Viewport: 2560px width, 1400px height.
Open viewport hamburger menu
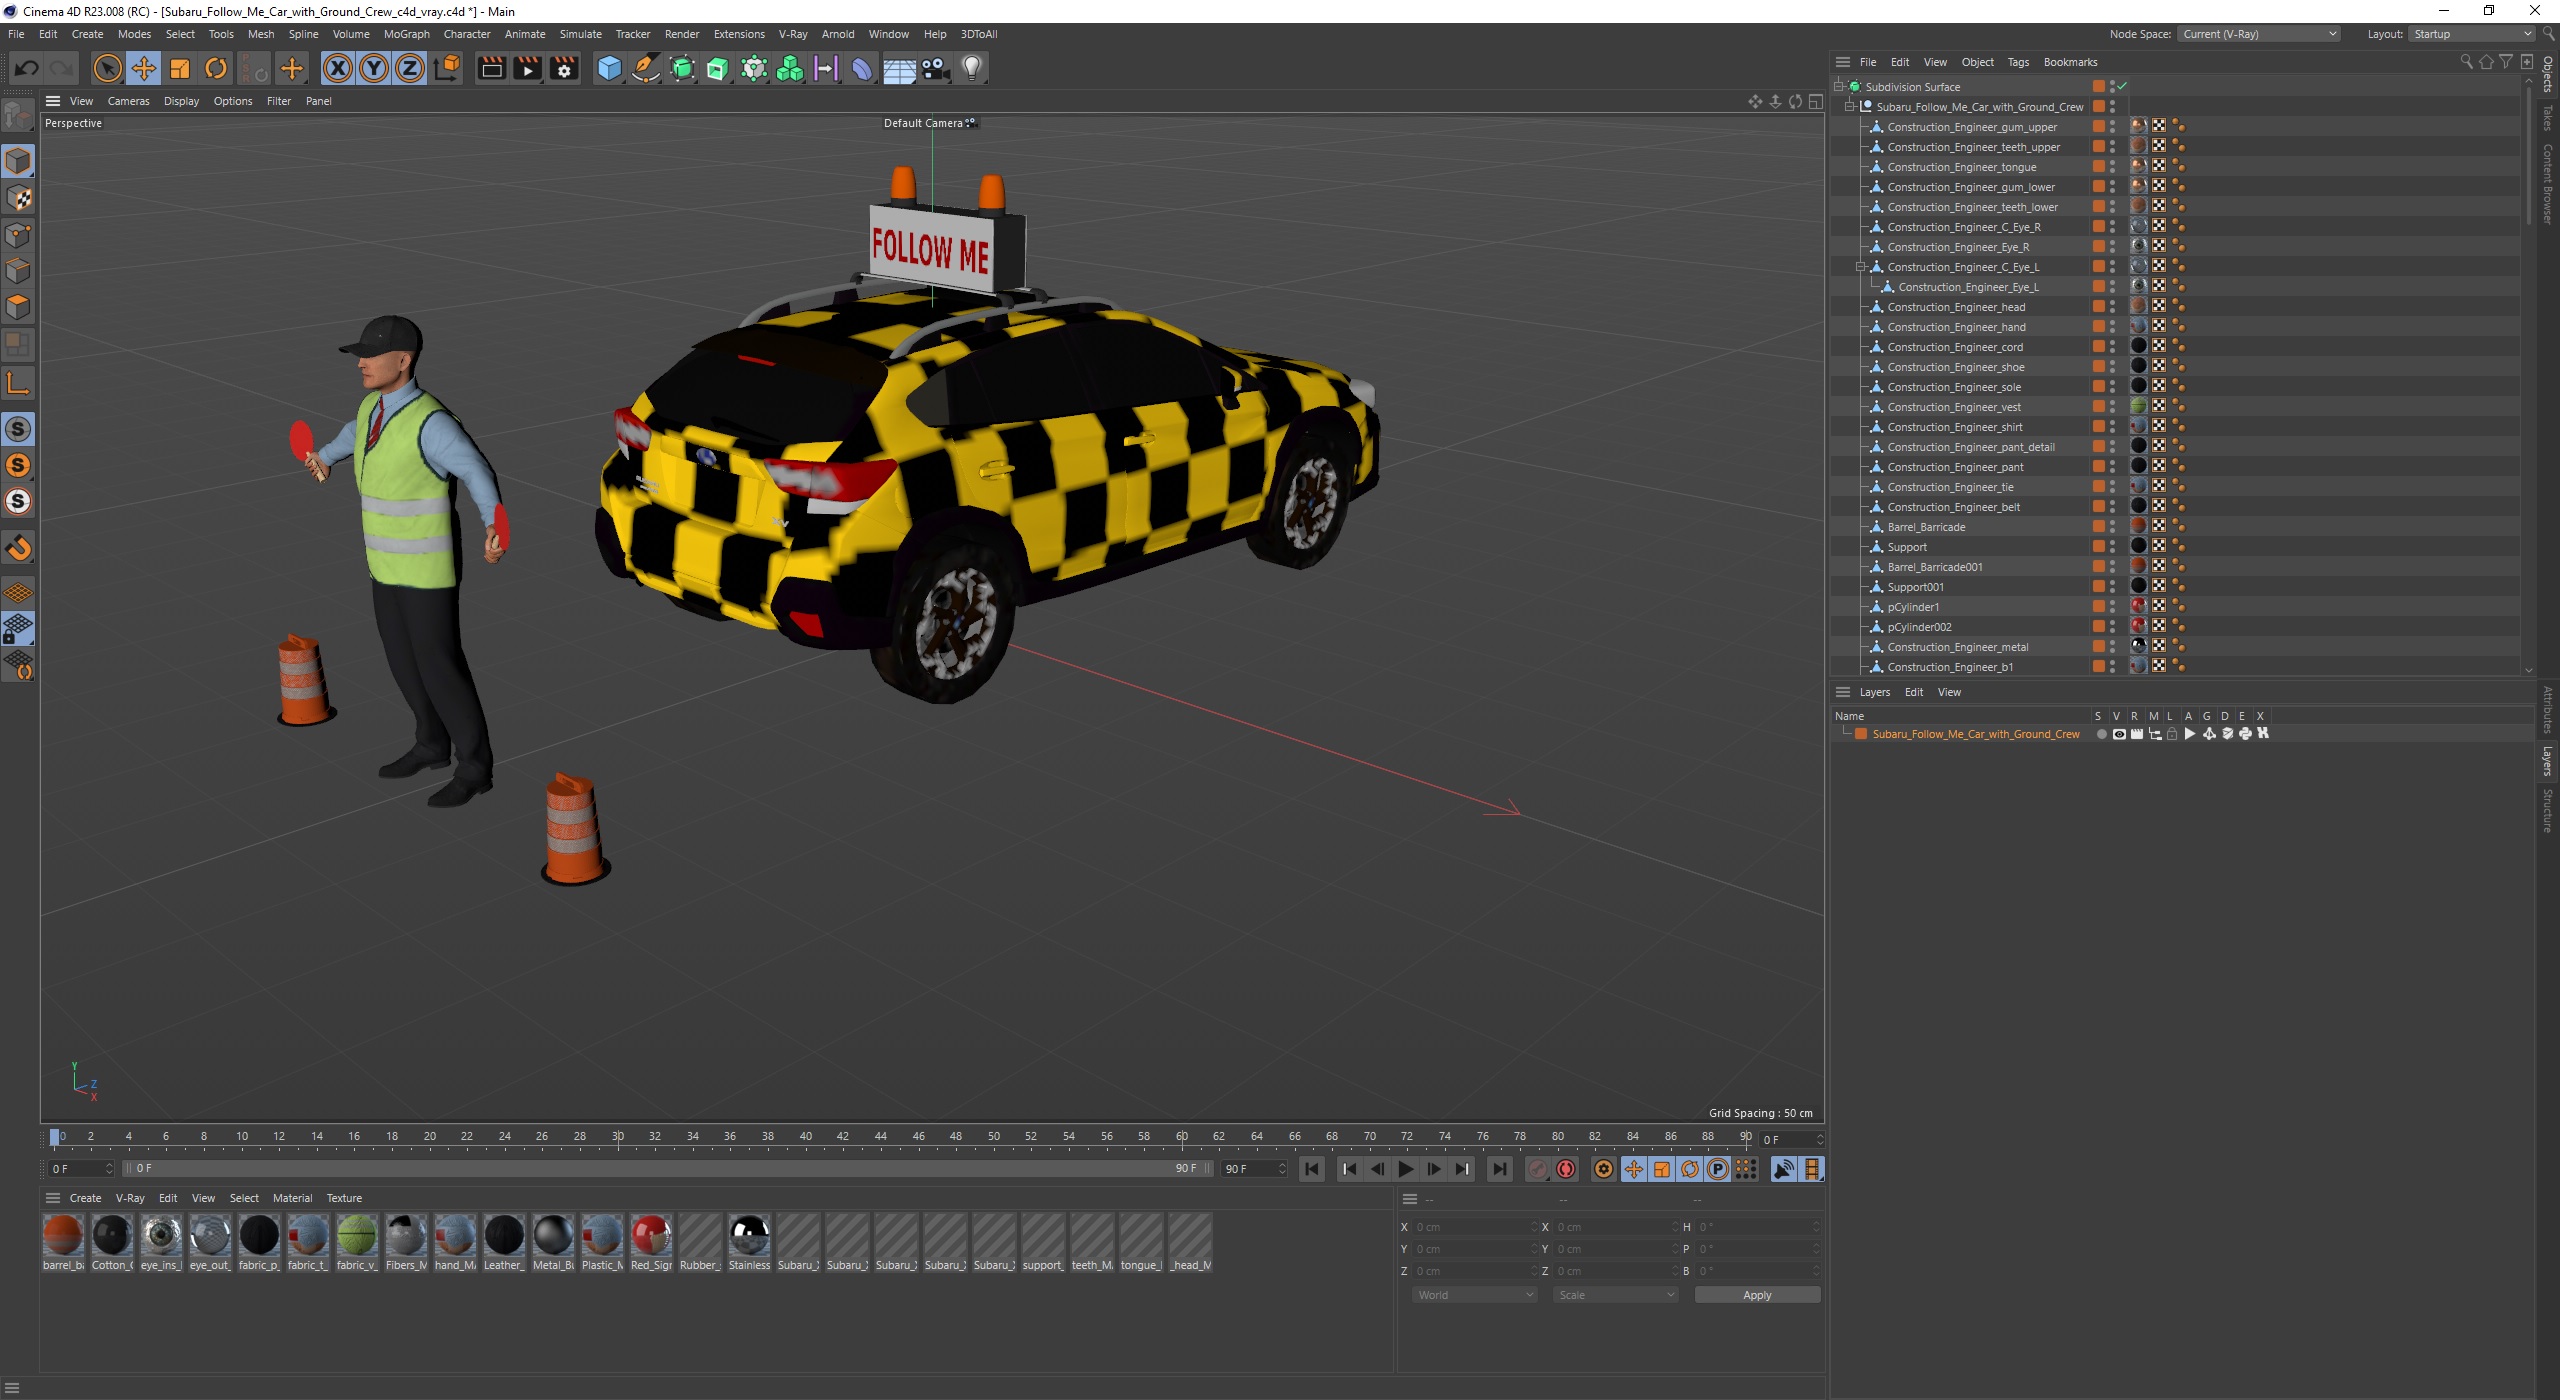53,101
